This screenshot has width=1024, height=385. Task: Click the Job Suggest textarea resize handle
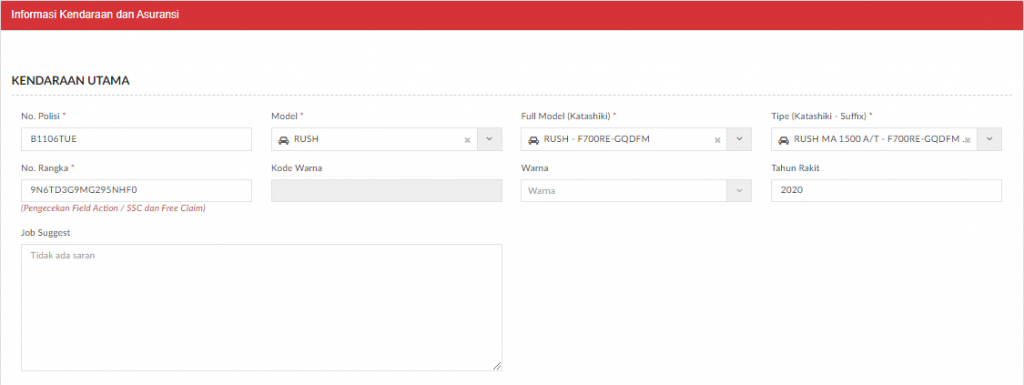(x=498, y=367)
